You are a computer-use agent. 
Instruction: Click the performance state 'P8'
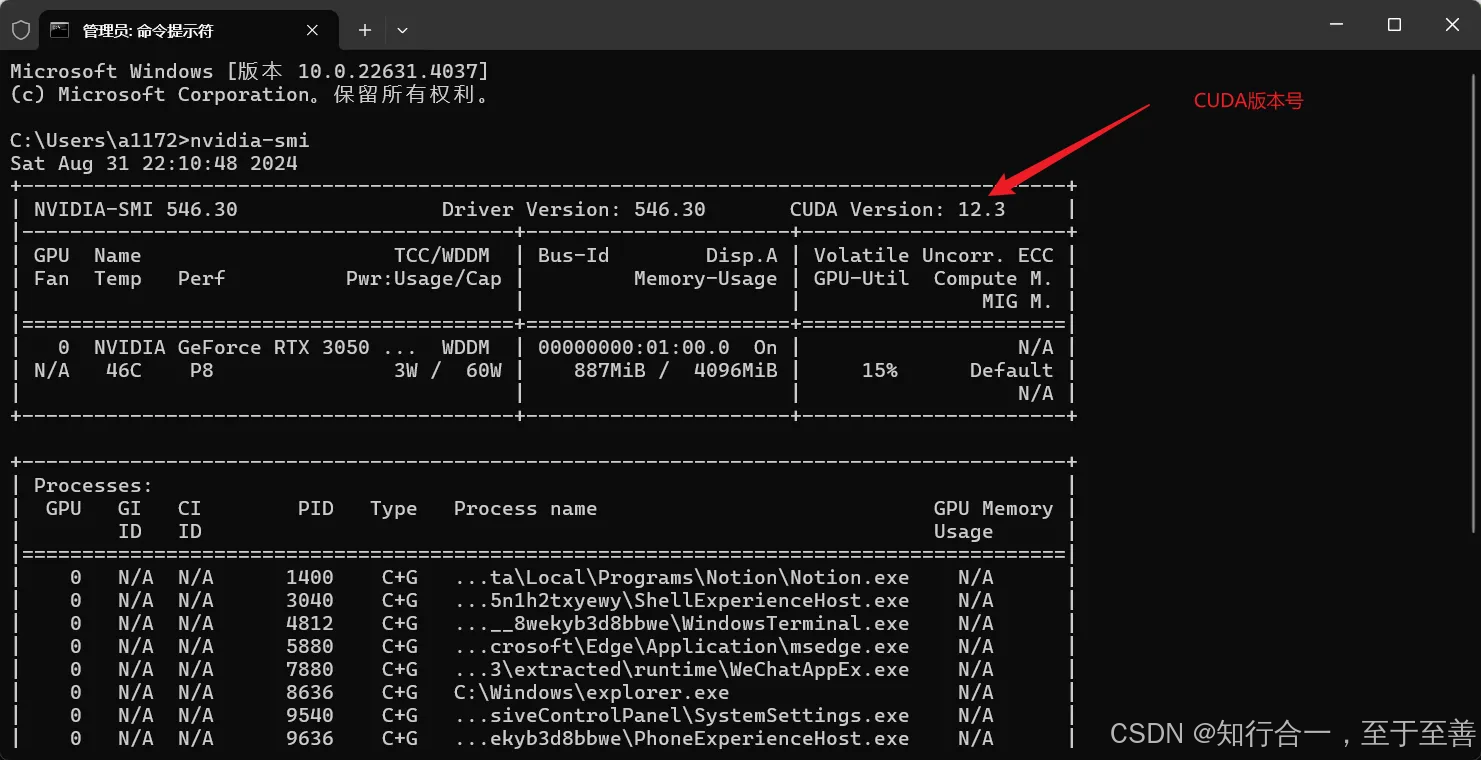point(202,370)
